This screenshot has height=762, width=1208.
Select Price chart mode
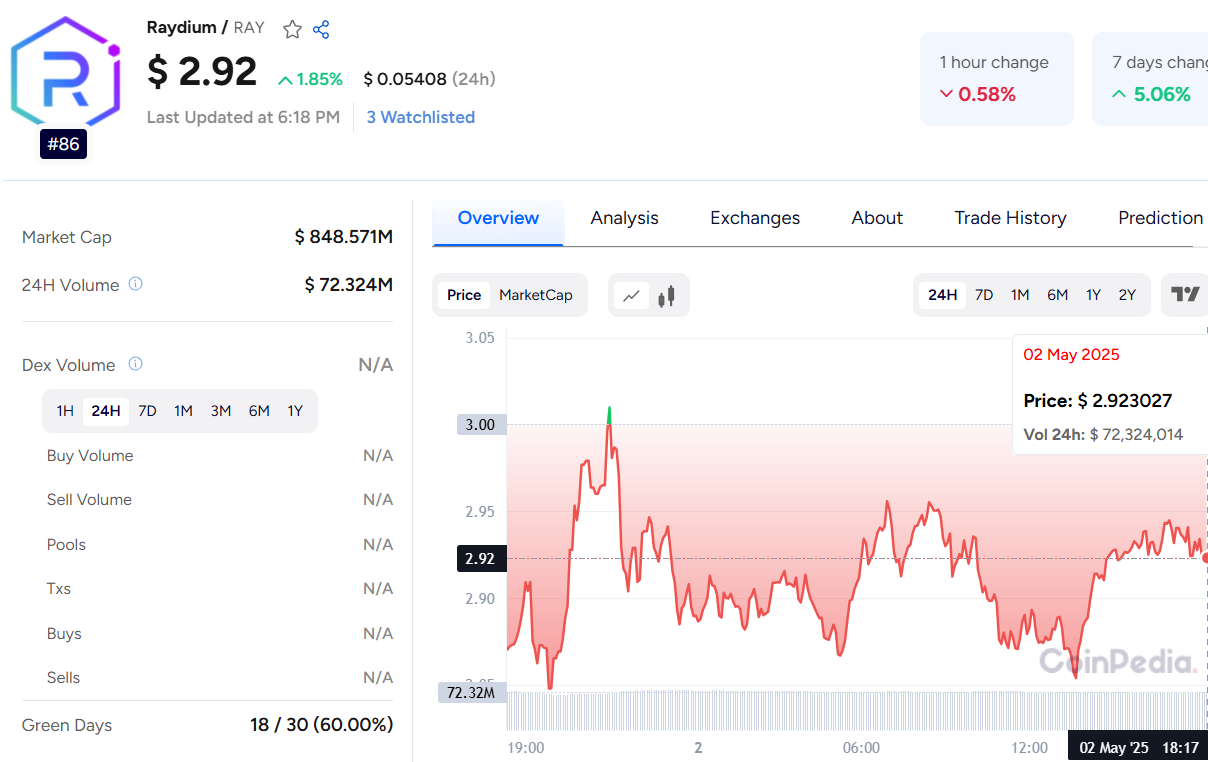point(464,295)
